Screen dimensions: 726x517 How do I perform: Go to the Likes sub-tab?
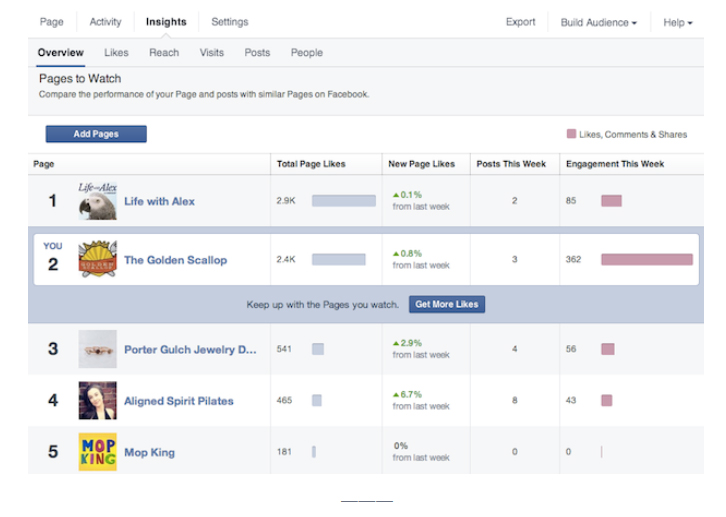click(116, 52)
